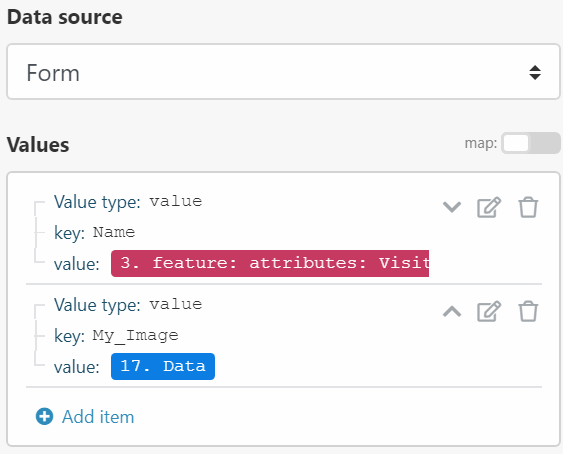563x454 pixels.
Task: Select the blue 17. Data value tag
Action: pyautogui.click(x=163, y=366)
